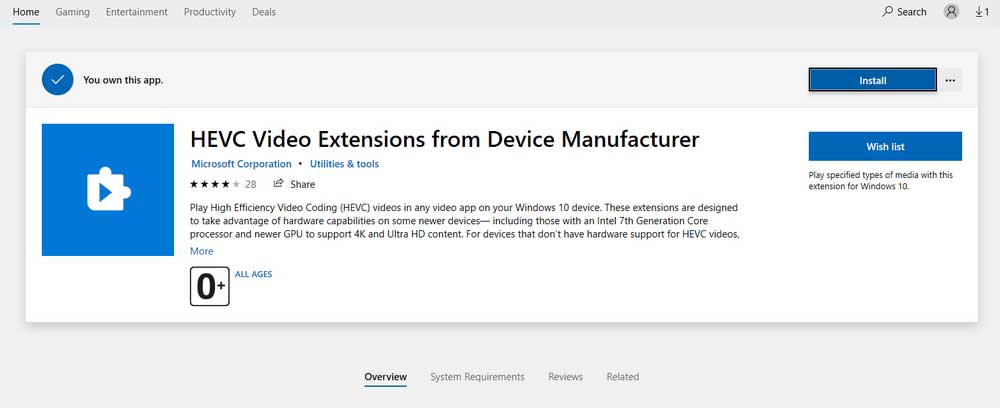Click the Install button
Viewport: 1000px width, 408px height.
pos(873,80)
